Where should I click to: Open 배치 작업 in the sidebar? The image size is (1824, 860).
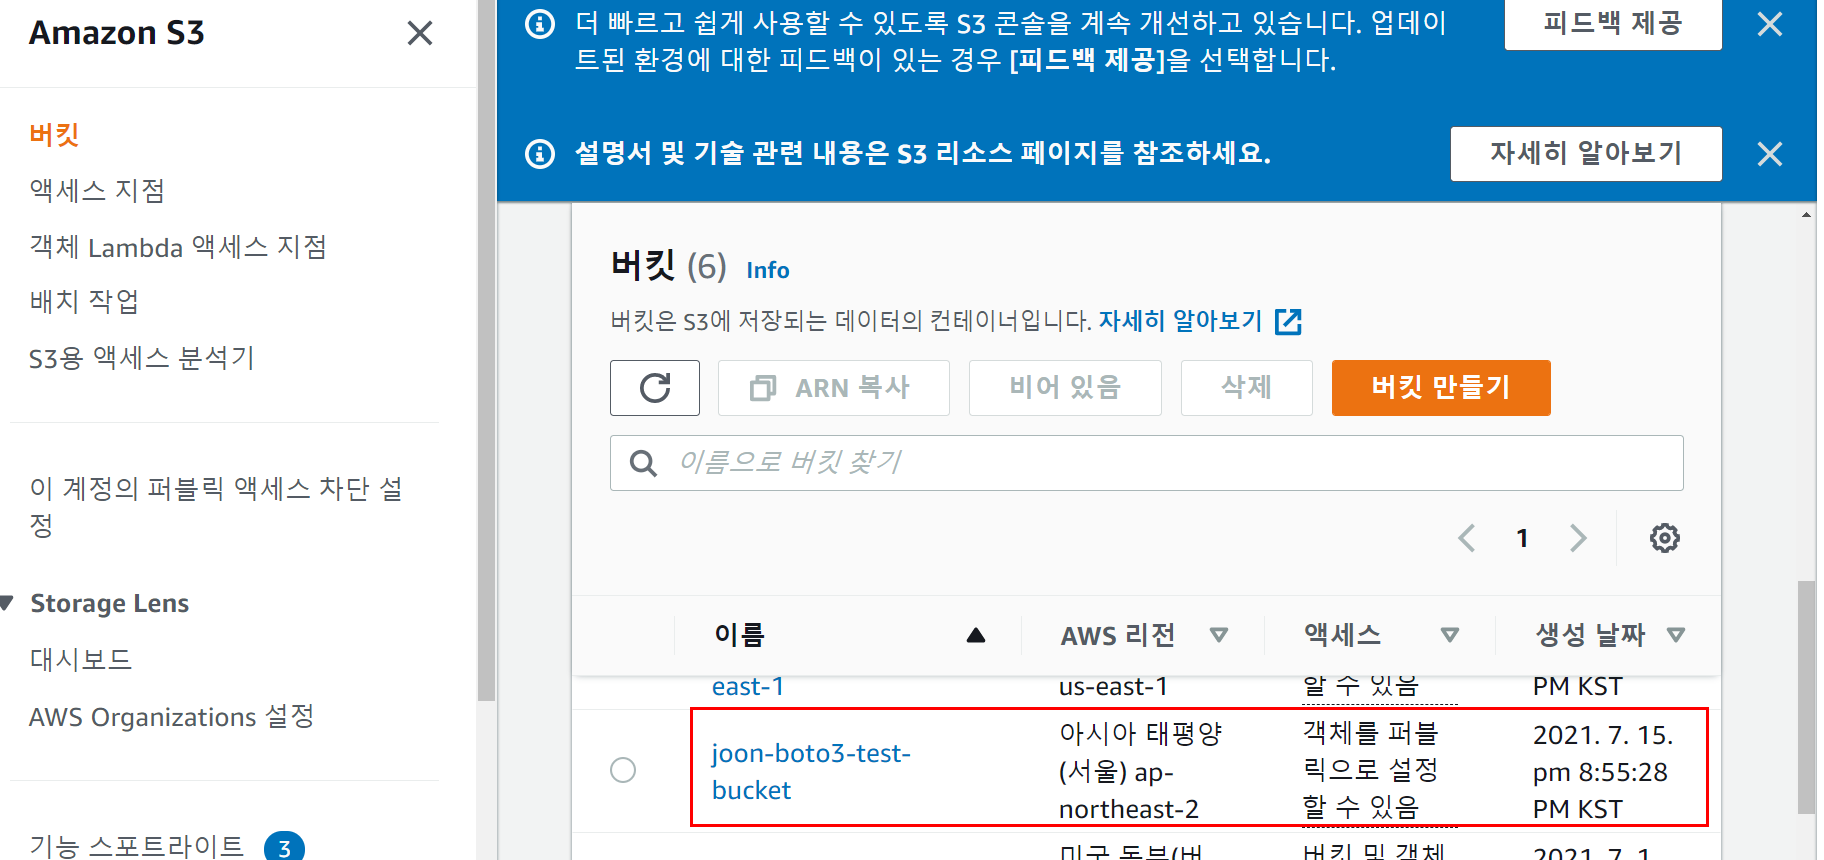click(84, 302)
